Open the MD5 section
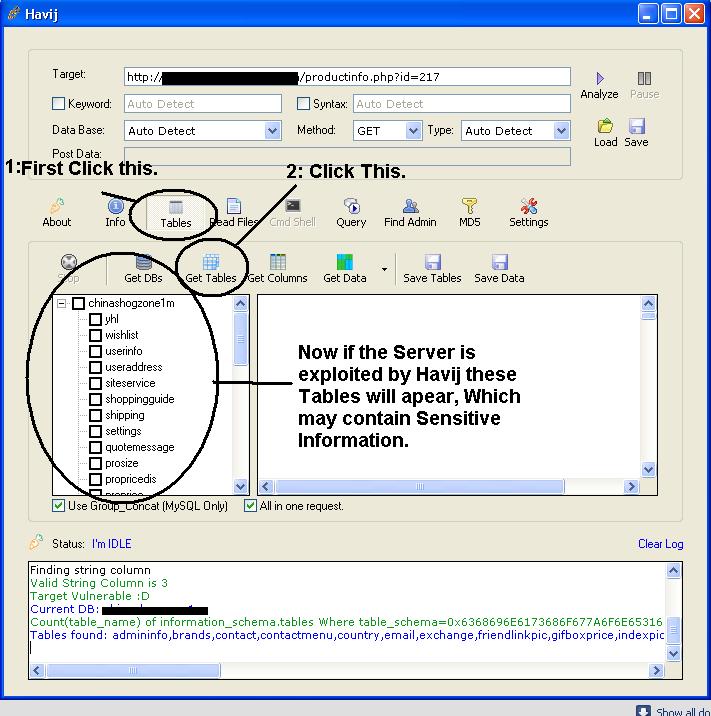The image size is (711, 716). pos(469,213)
